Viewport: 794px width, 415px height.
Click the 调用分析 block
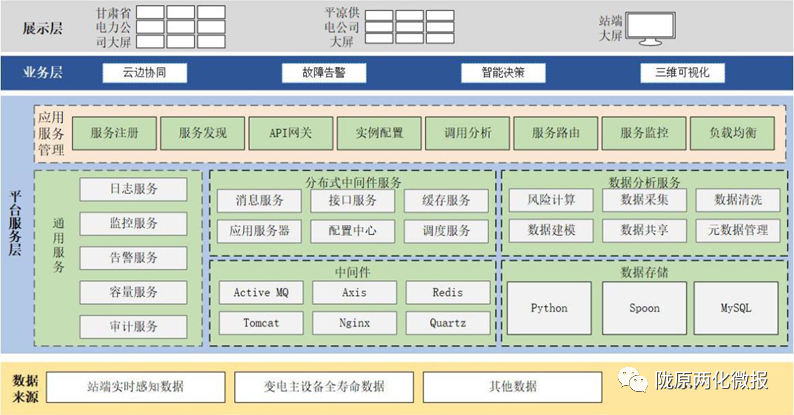[x=467, y=133]
